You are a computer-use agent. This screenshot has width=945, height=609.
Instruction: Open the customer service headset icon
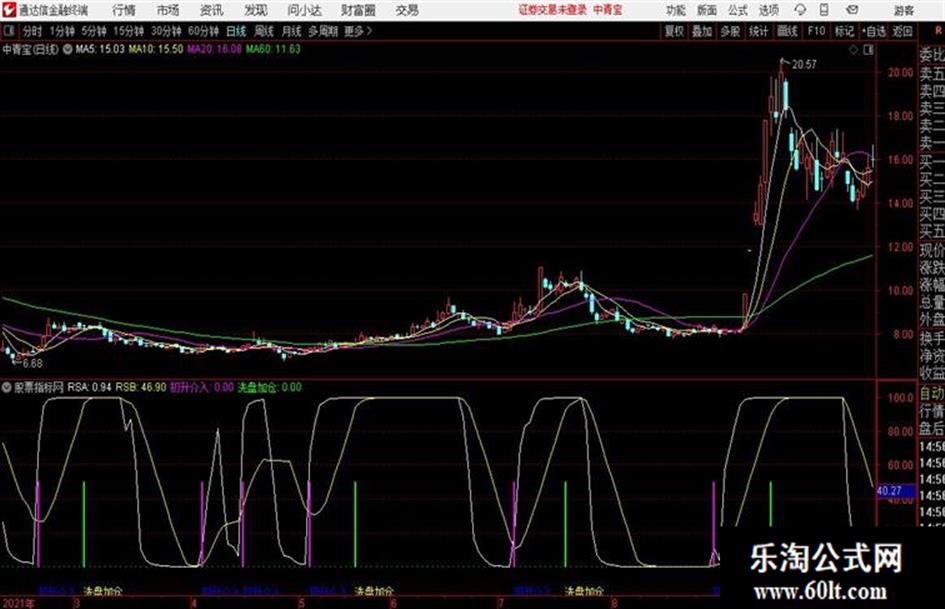click(800, 10)
